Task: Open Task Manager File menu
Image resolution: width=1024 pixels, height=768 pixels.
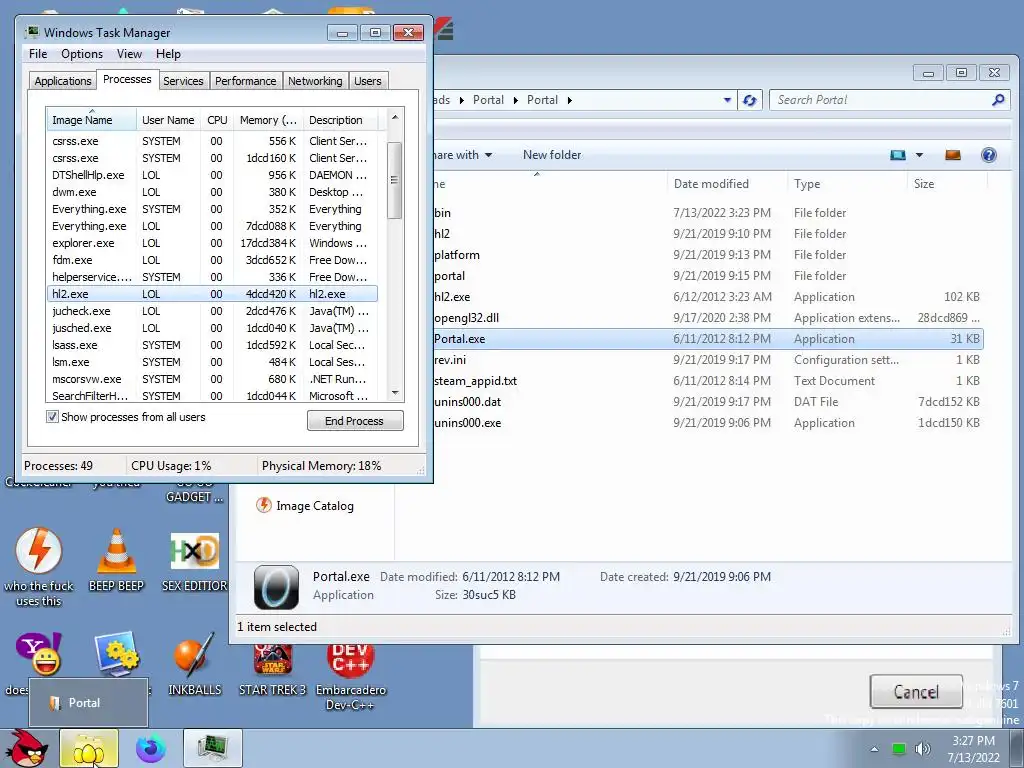Action: point(38,54)
